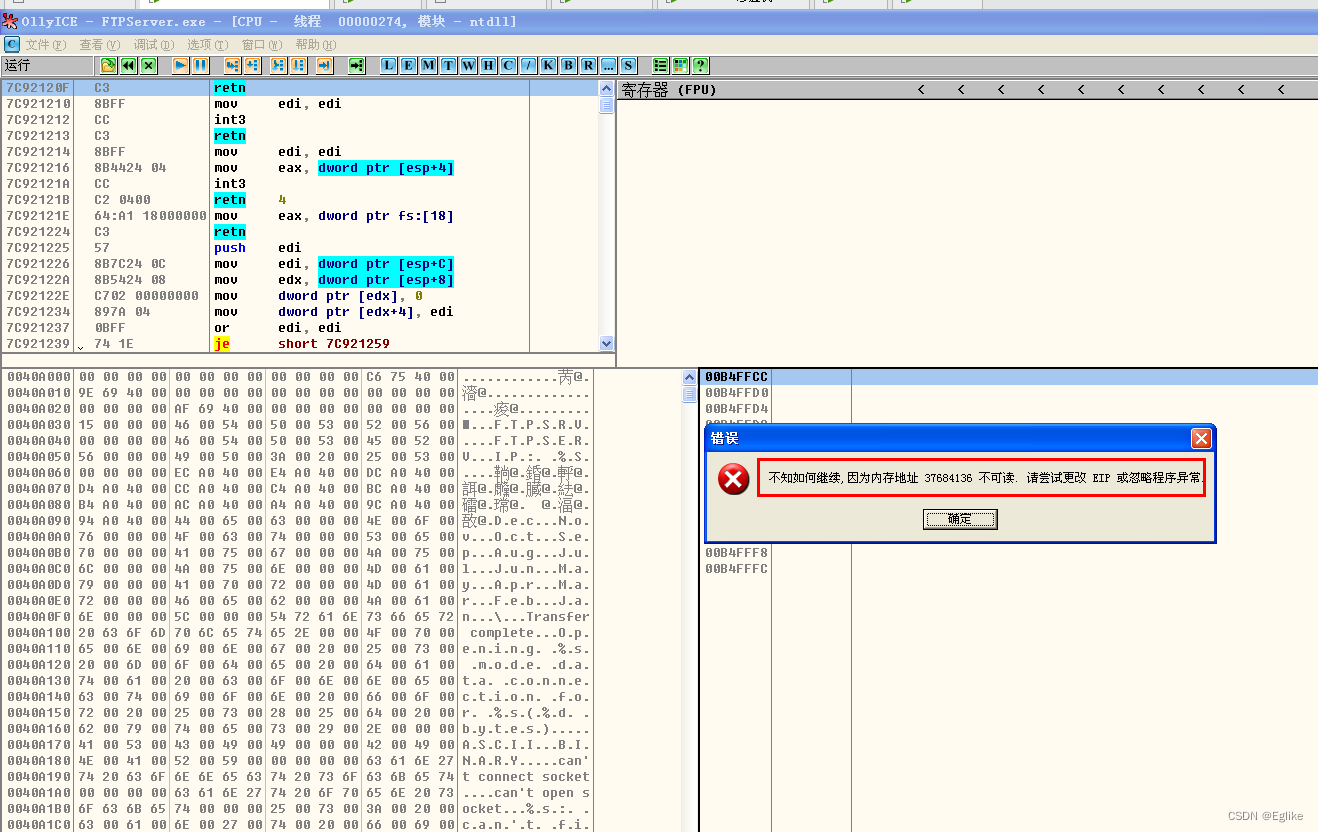
Task: Select the push edi line at 7C921225
Action: pyautogui.click(x=299, y=248)
